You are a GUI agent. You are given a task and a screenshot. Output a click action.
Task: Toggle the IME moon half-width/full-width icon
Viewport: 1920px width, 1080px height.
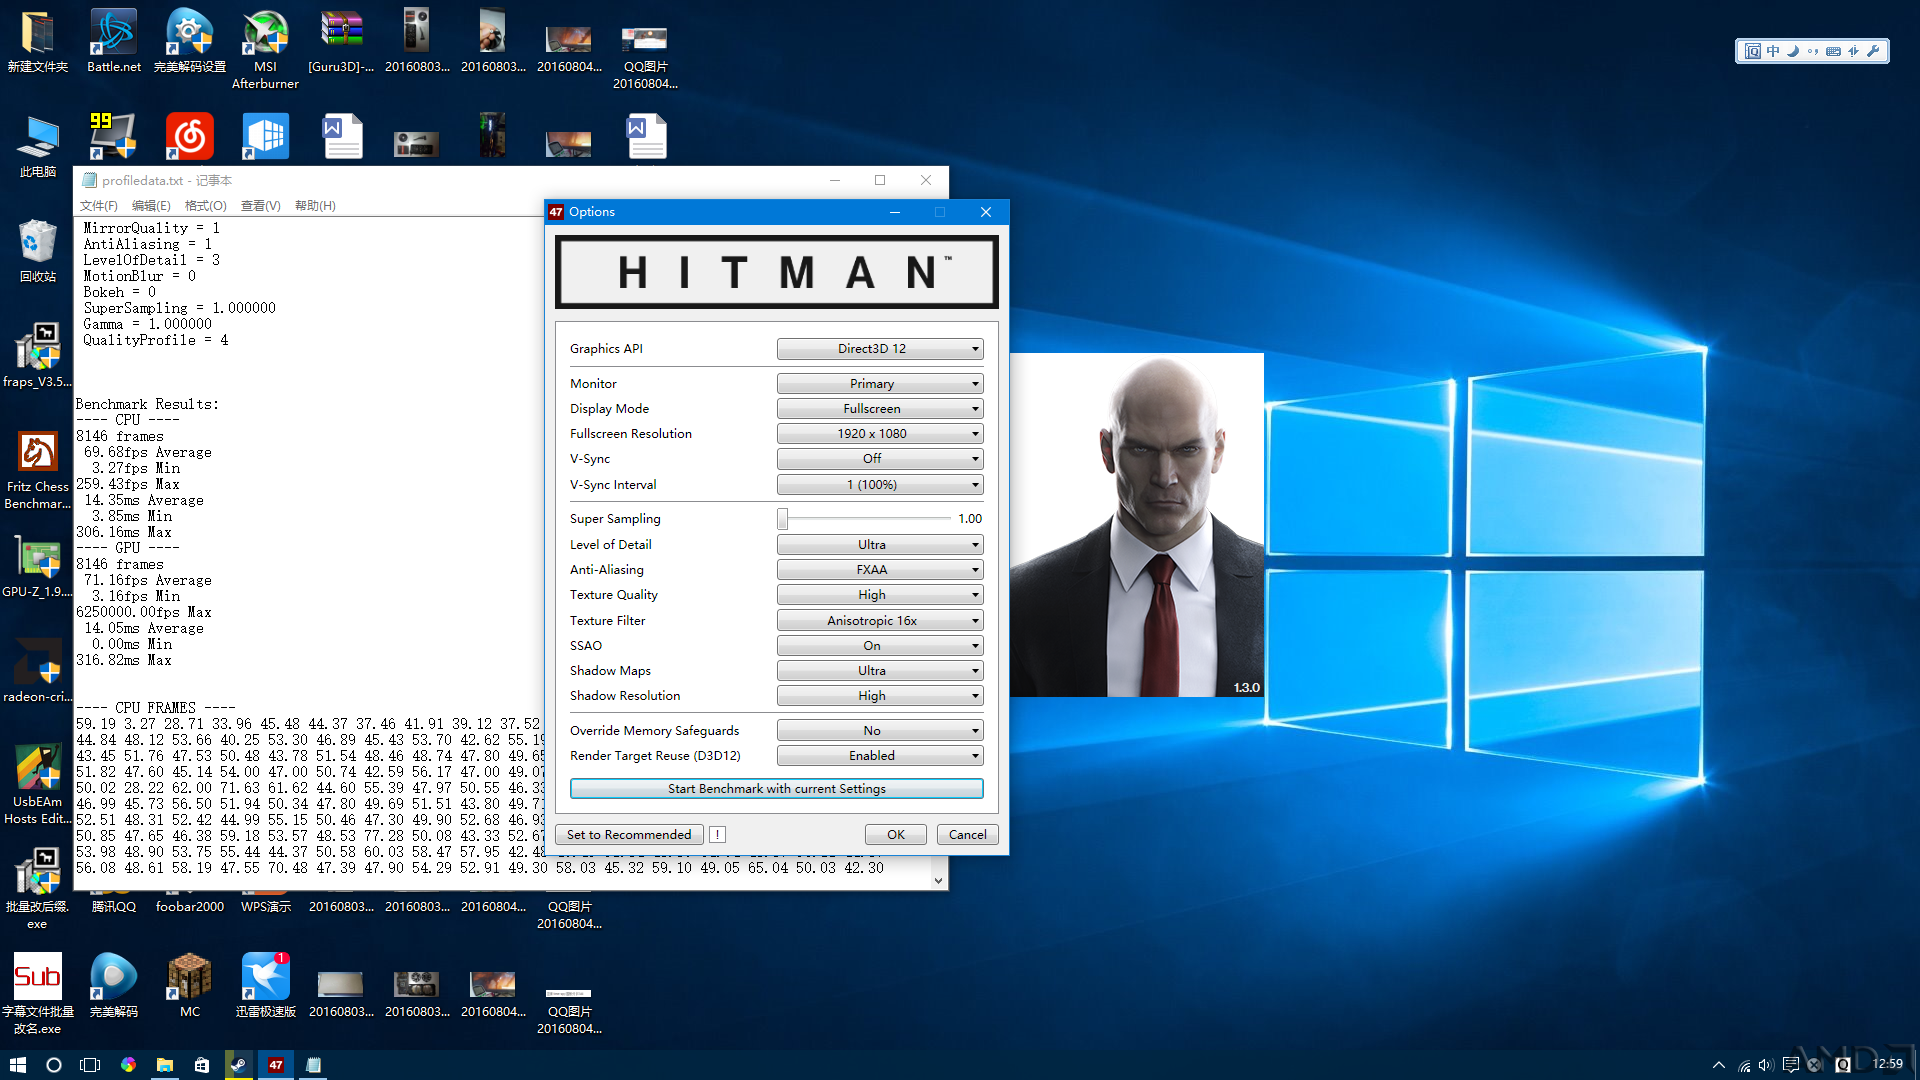1793,51
